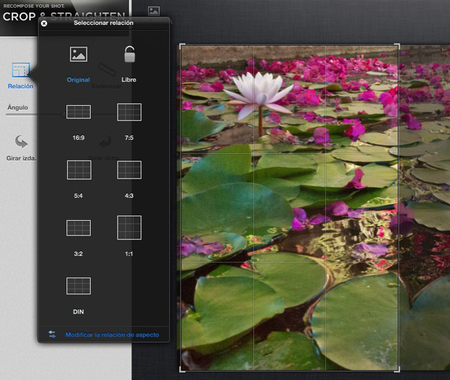Viewport: 450px width, 380px height.
Task: Open Modificar la relación de aspecto
Action: point(112,335)
